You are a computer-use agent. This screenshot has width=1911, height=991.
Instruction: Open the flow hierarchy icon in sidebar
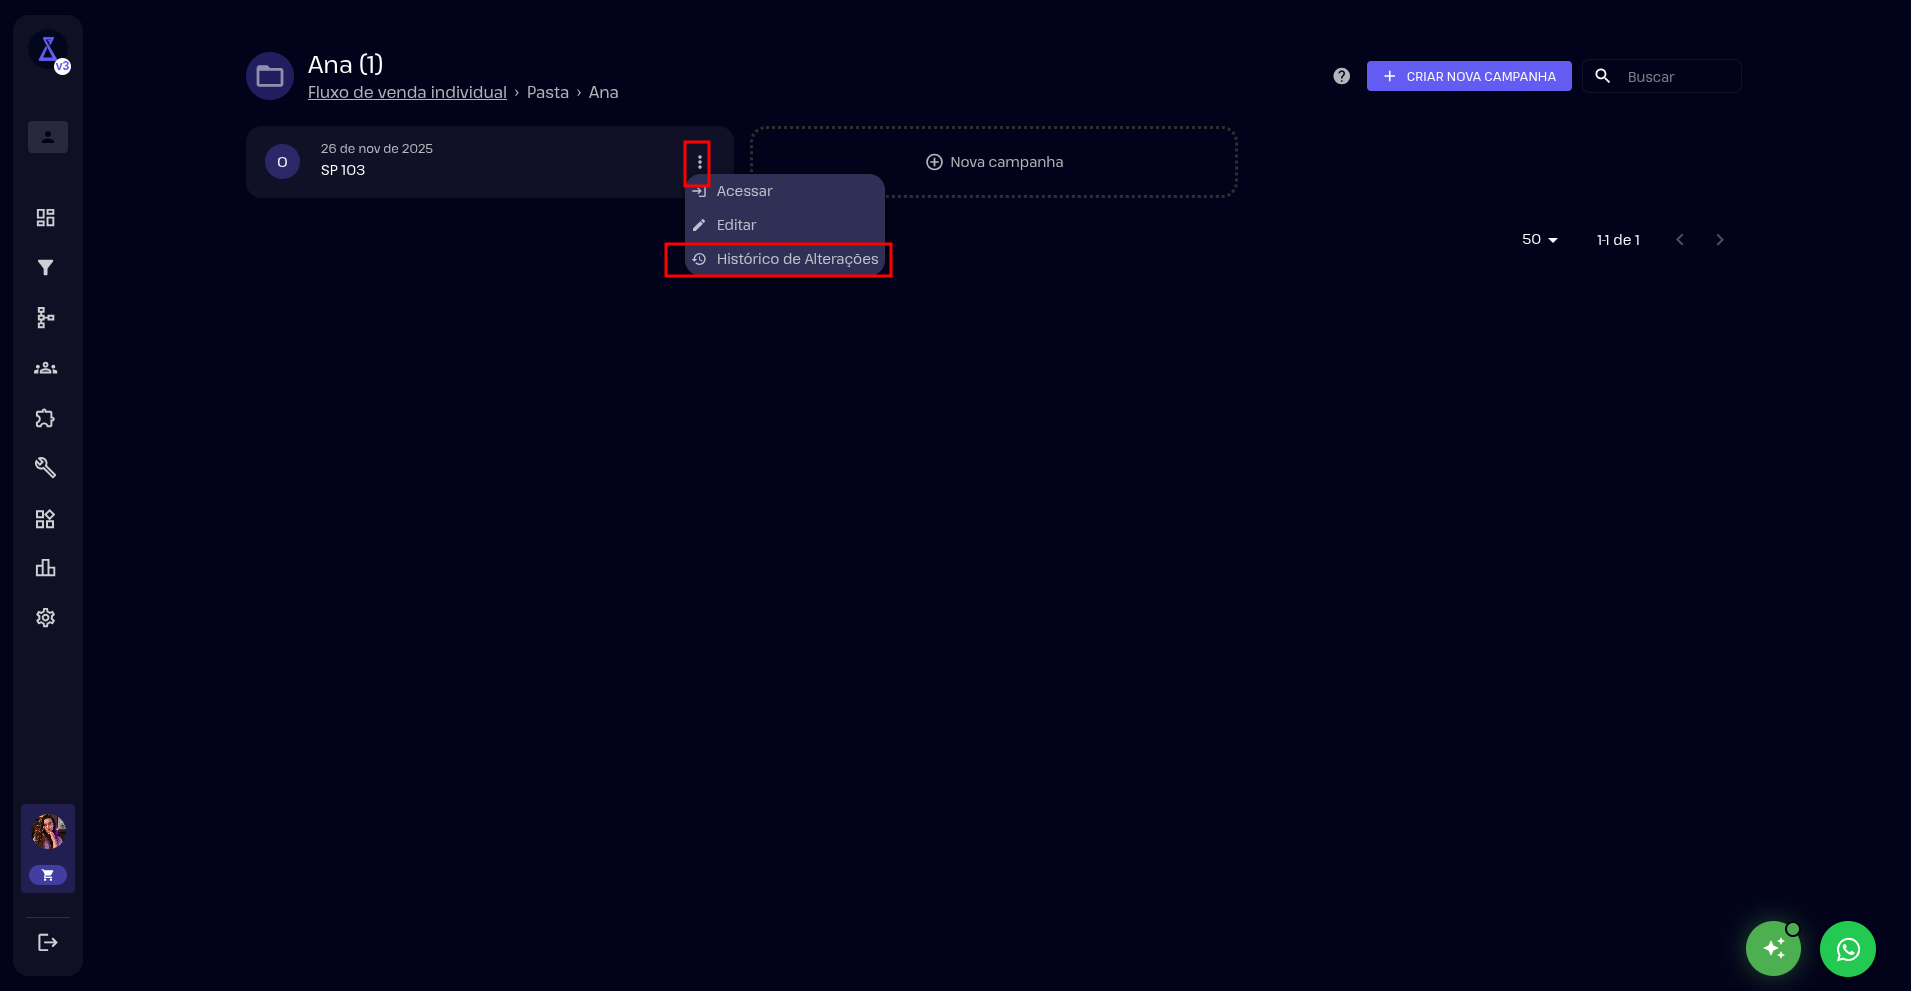coord(46,318)
